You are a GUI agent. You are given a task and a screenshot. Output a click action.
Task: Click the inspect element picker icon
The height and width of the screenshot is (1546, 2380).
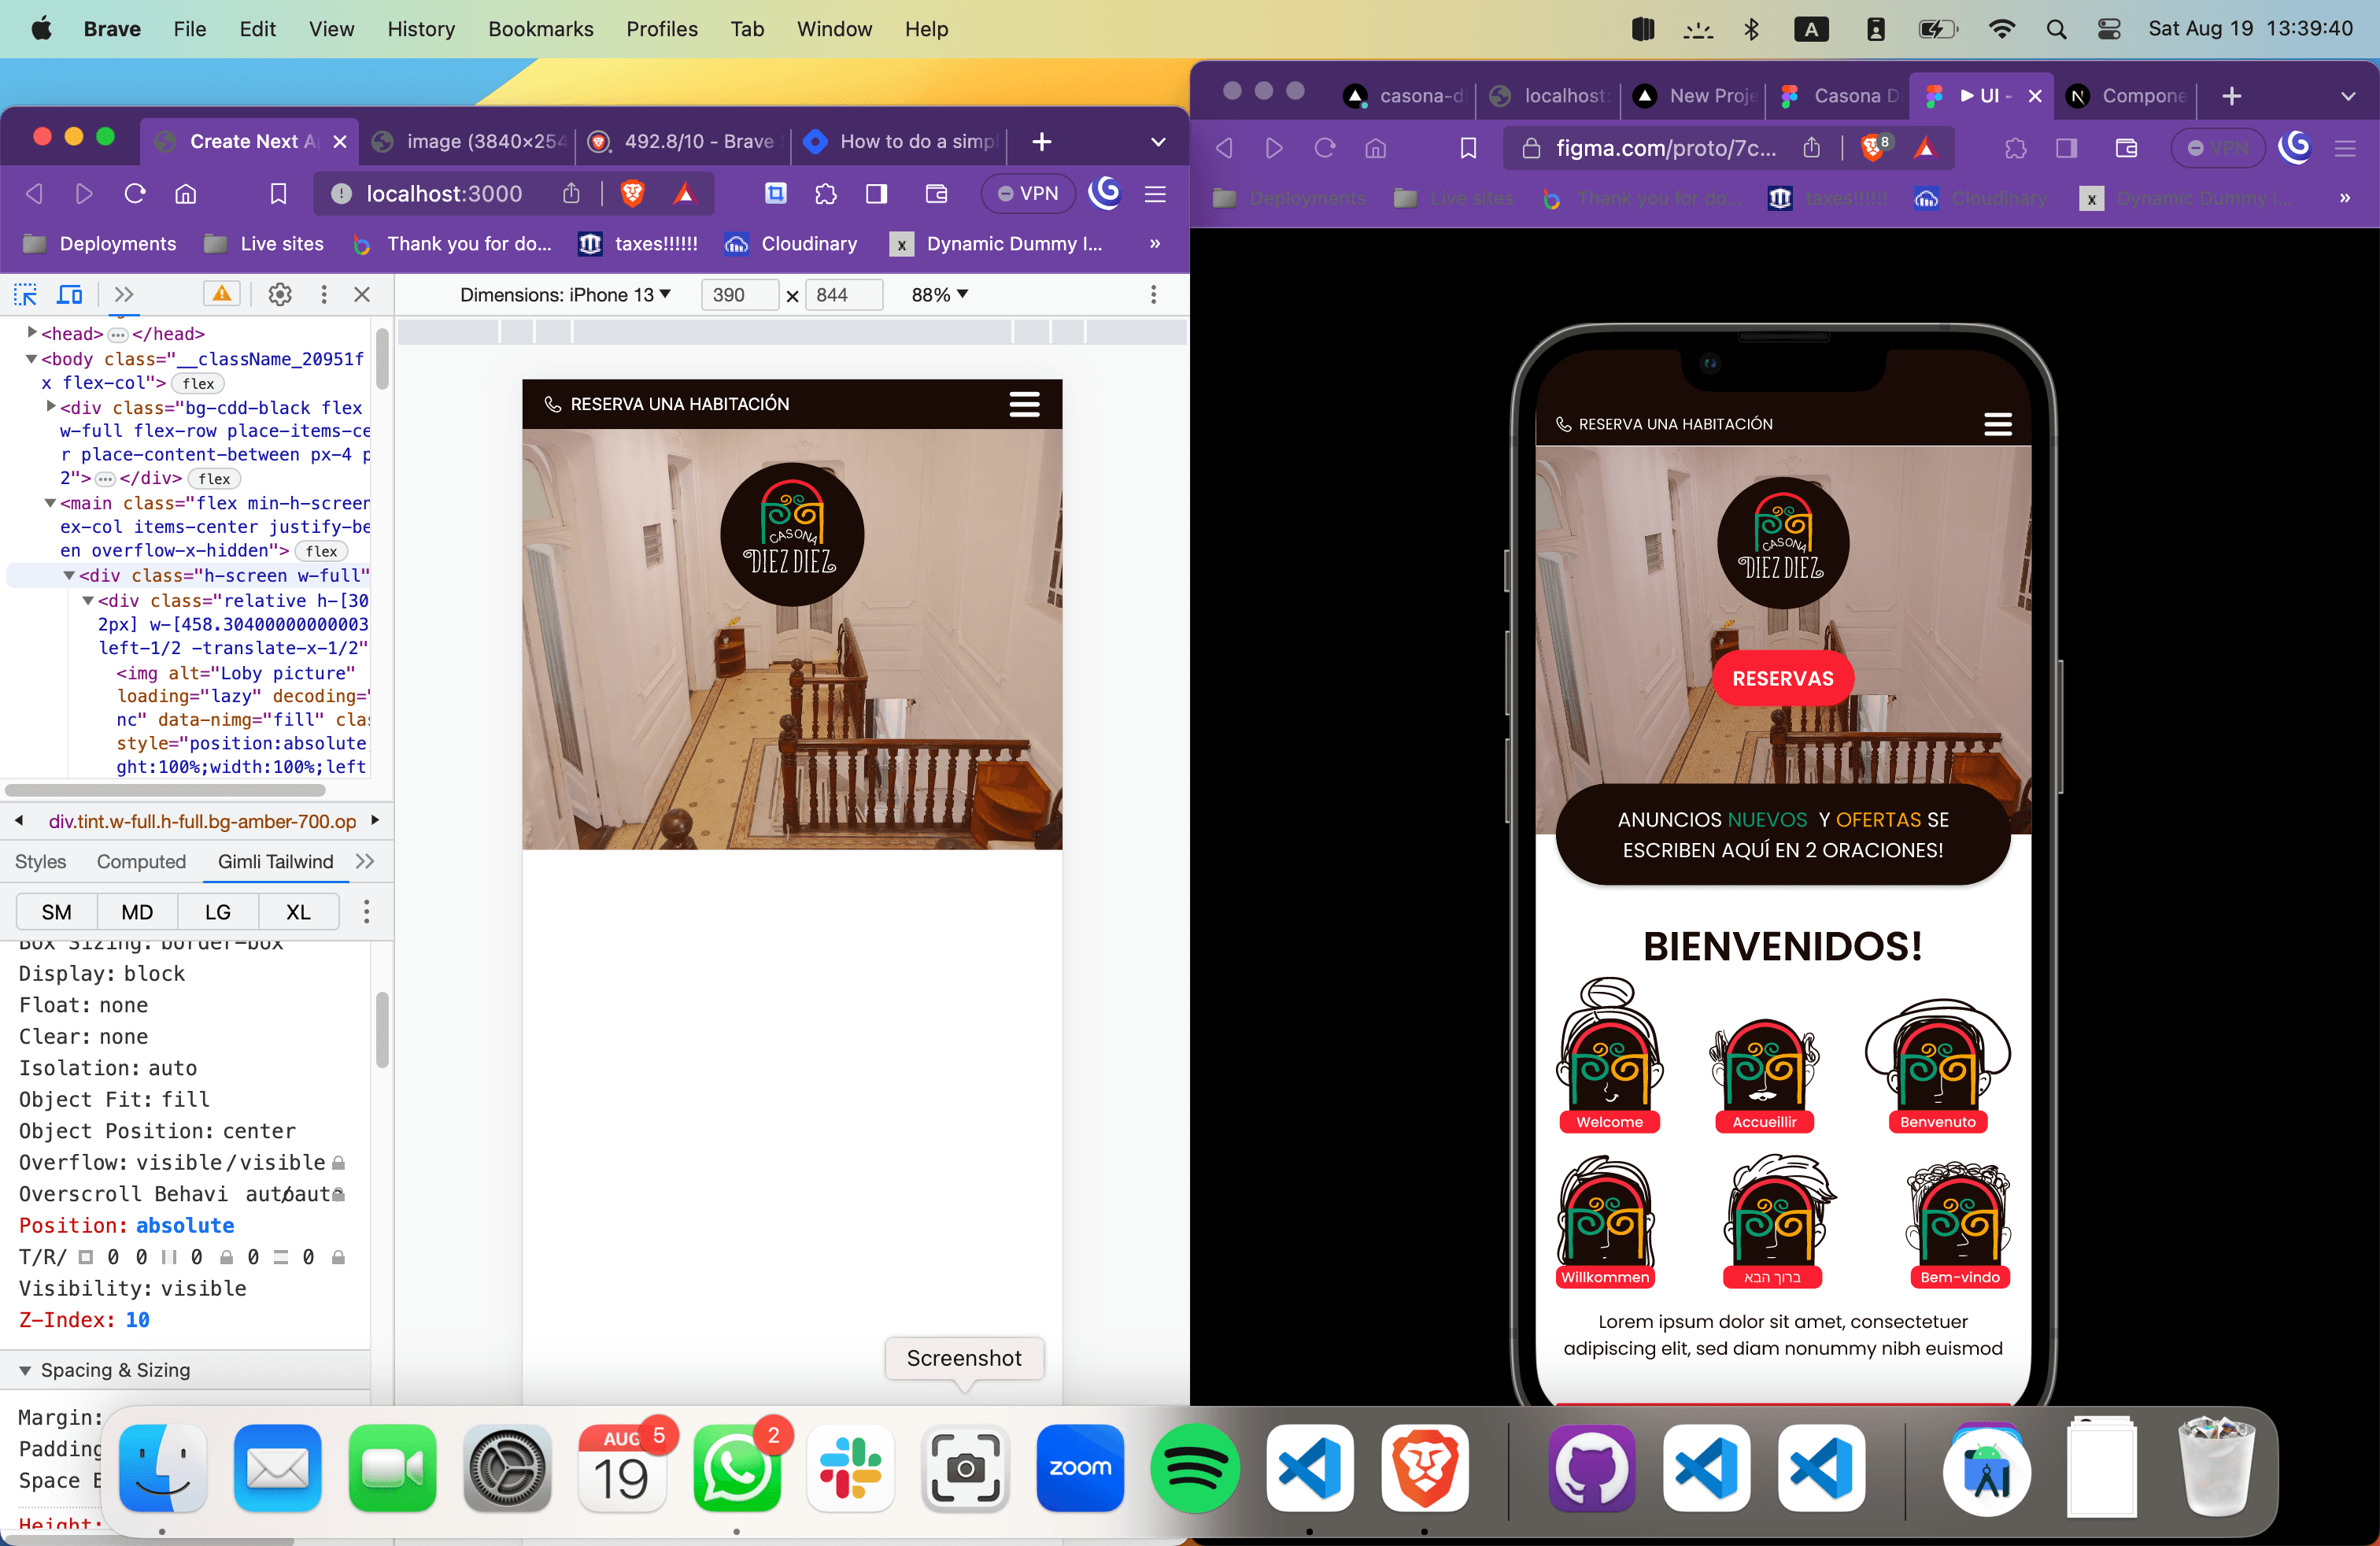click(25, 294)
